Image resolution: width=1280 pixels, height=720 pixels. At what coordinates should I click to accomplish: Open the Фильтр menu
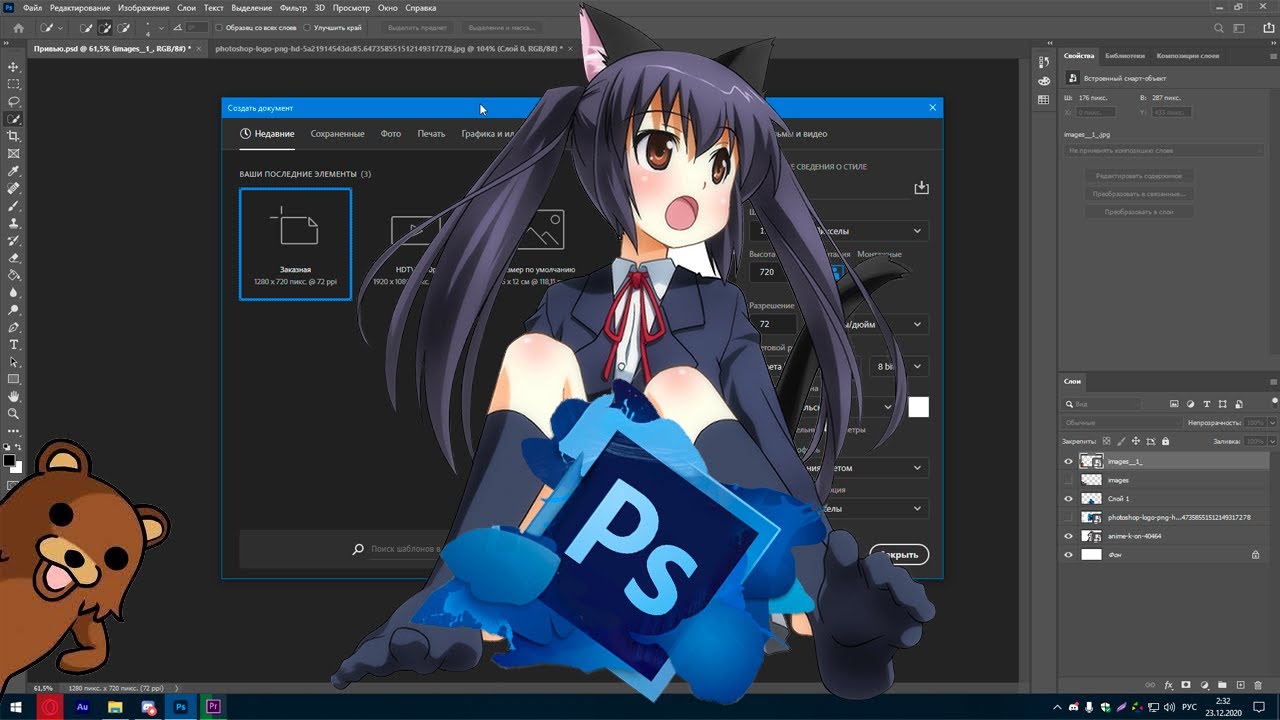(293, 7)
